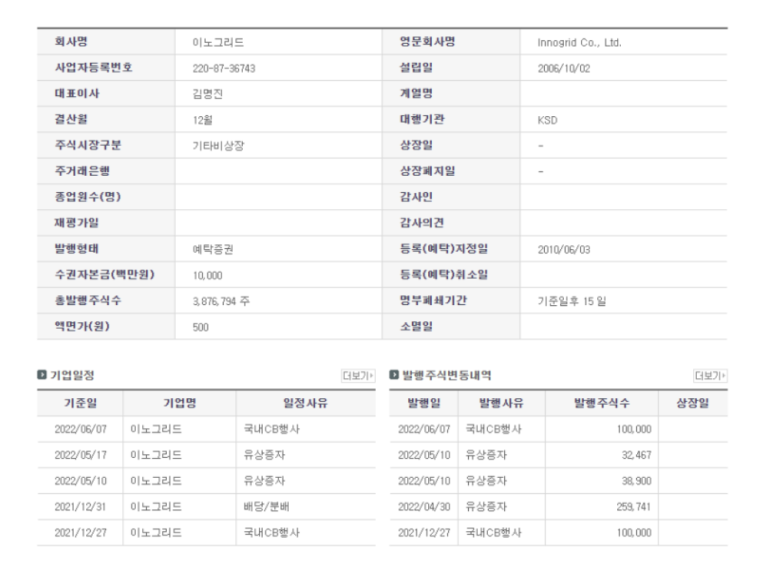
Task: Click schedule date 2021/12/31
Action: (80, 507)
